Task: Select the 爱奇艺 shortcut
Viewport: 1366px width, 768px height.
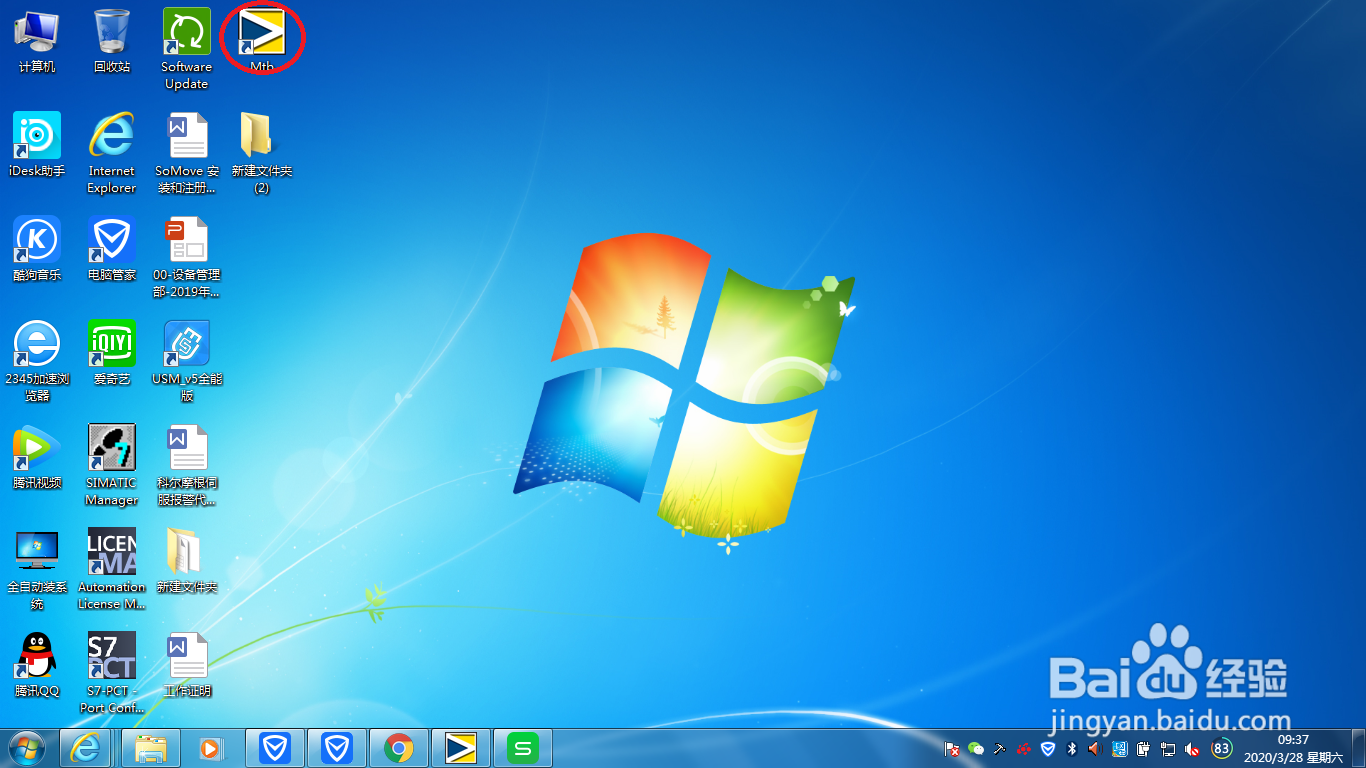Action: click(x=112, y=353)
